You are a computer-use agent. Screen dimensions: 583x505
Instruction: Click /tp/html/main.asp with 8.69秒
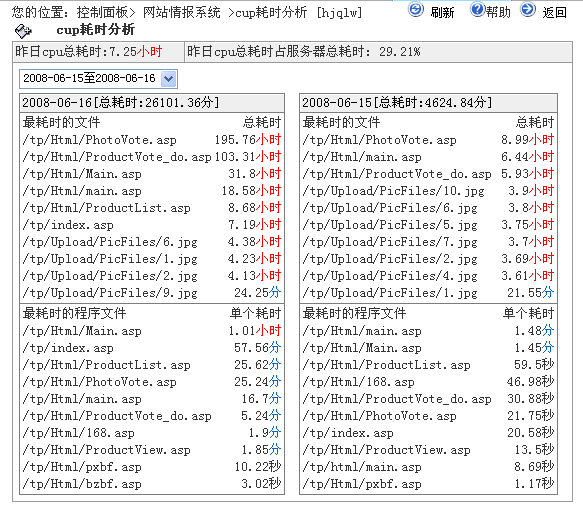[x=428, y=467]
